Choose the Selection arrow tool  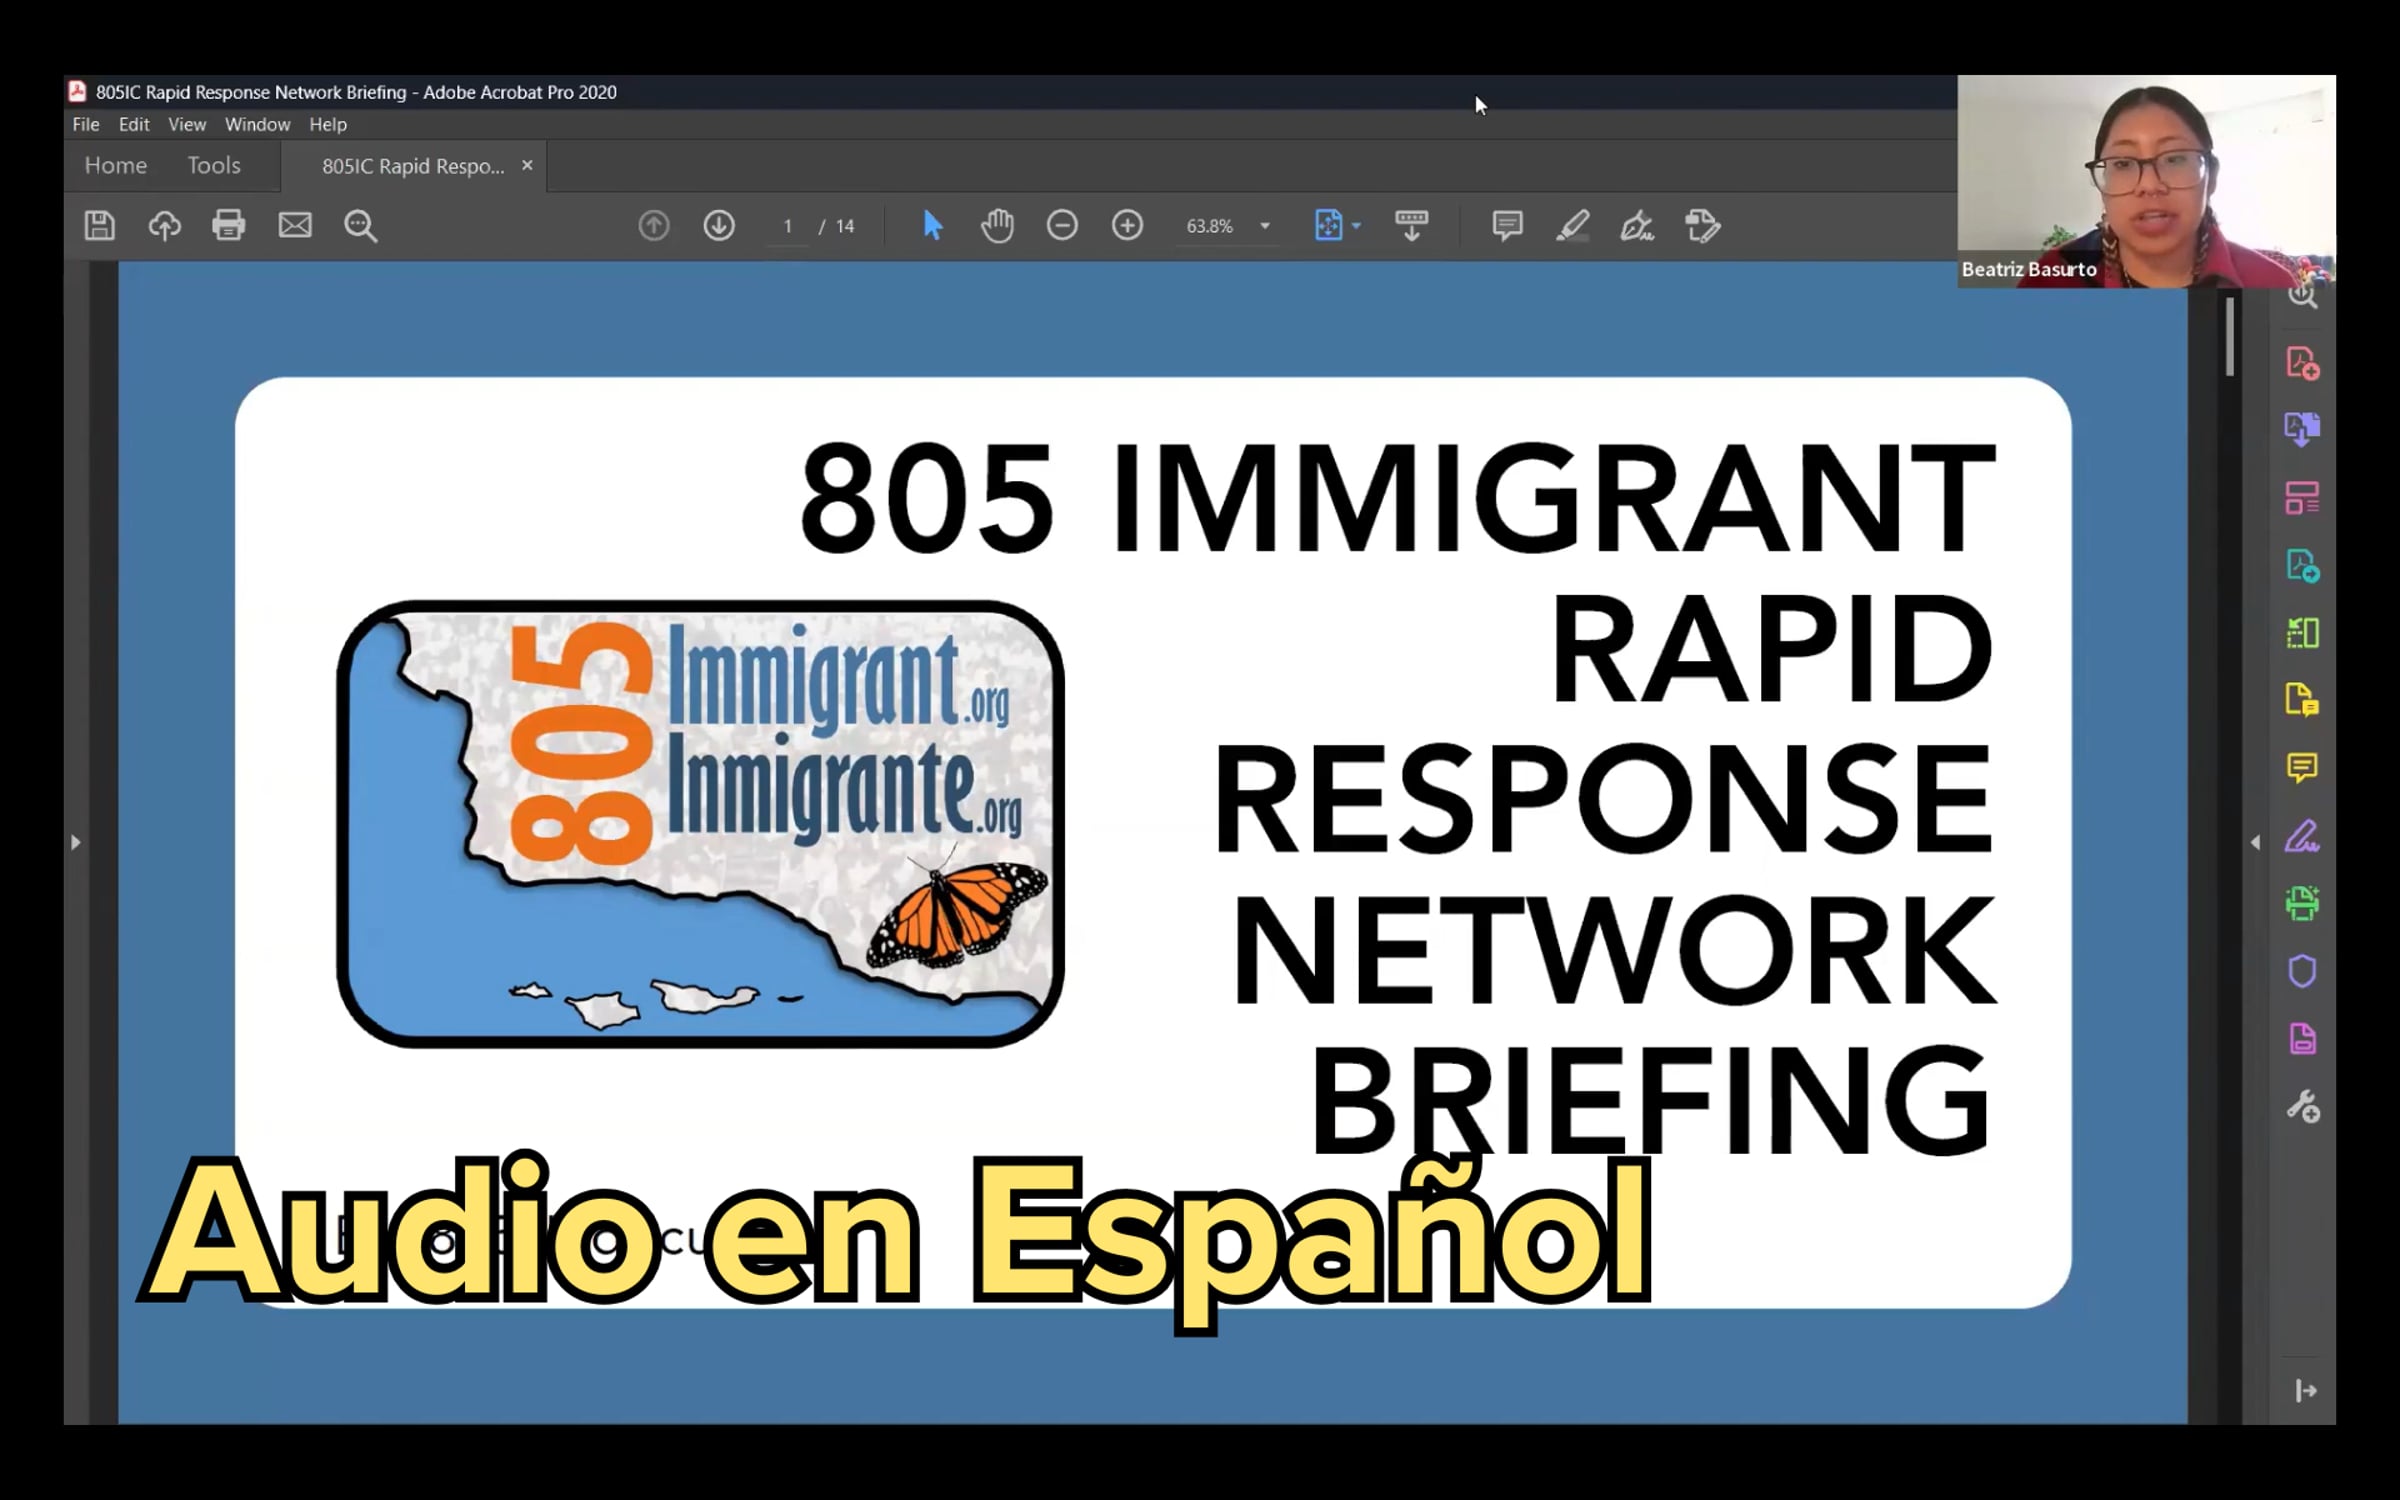click(x=932, y=225)
